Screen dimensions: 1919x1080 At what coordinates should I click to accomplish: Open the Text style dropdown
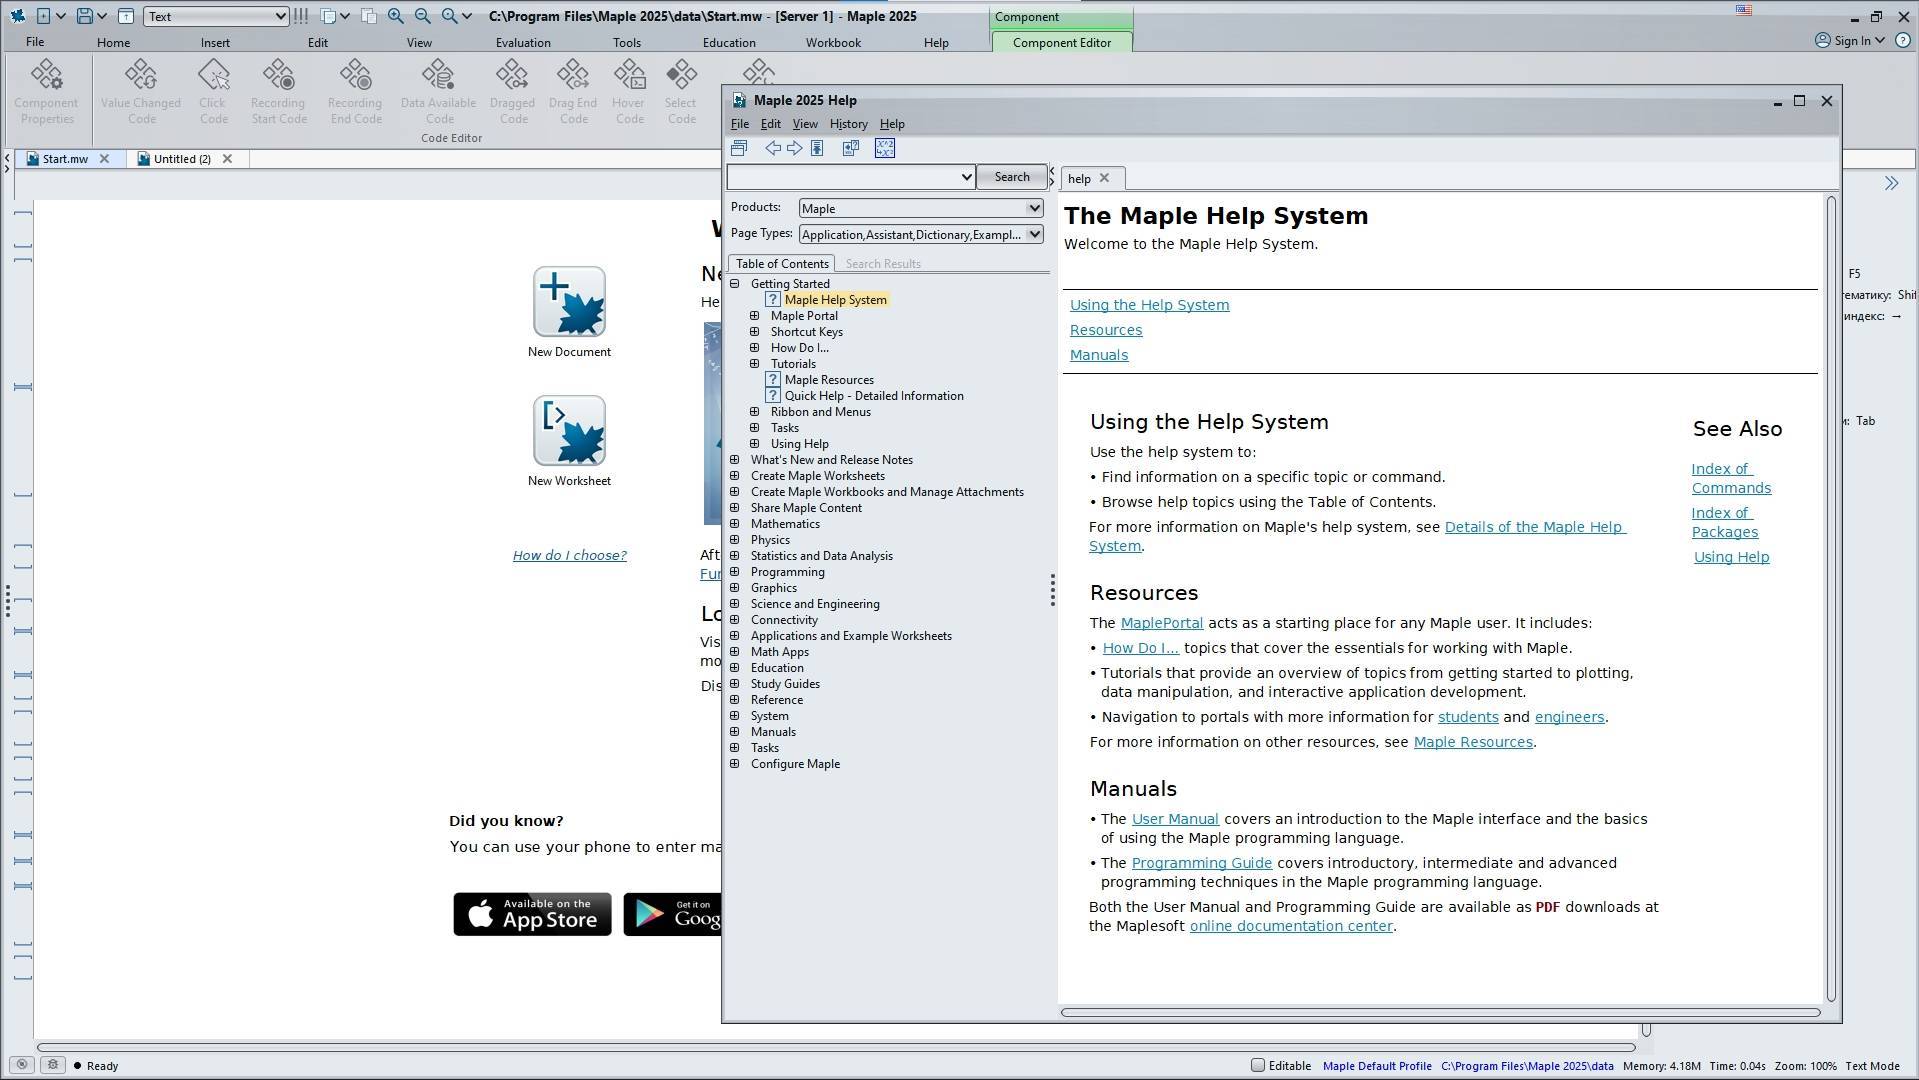click(217, 16)
